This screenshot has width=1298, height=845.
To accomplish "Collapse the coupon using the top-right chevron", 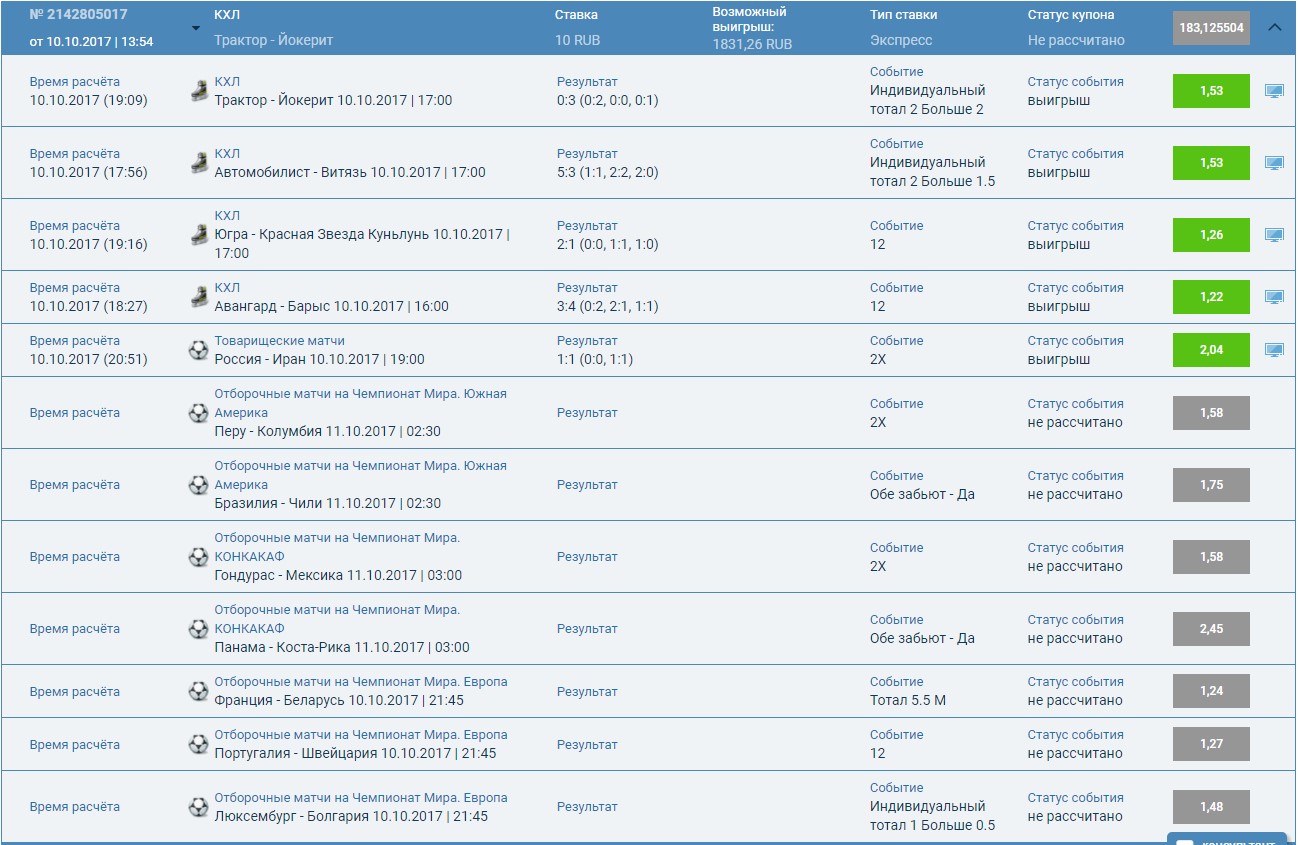I will (x=1275, y=28).
